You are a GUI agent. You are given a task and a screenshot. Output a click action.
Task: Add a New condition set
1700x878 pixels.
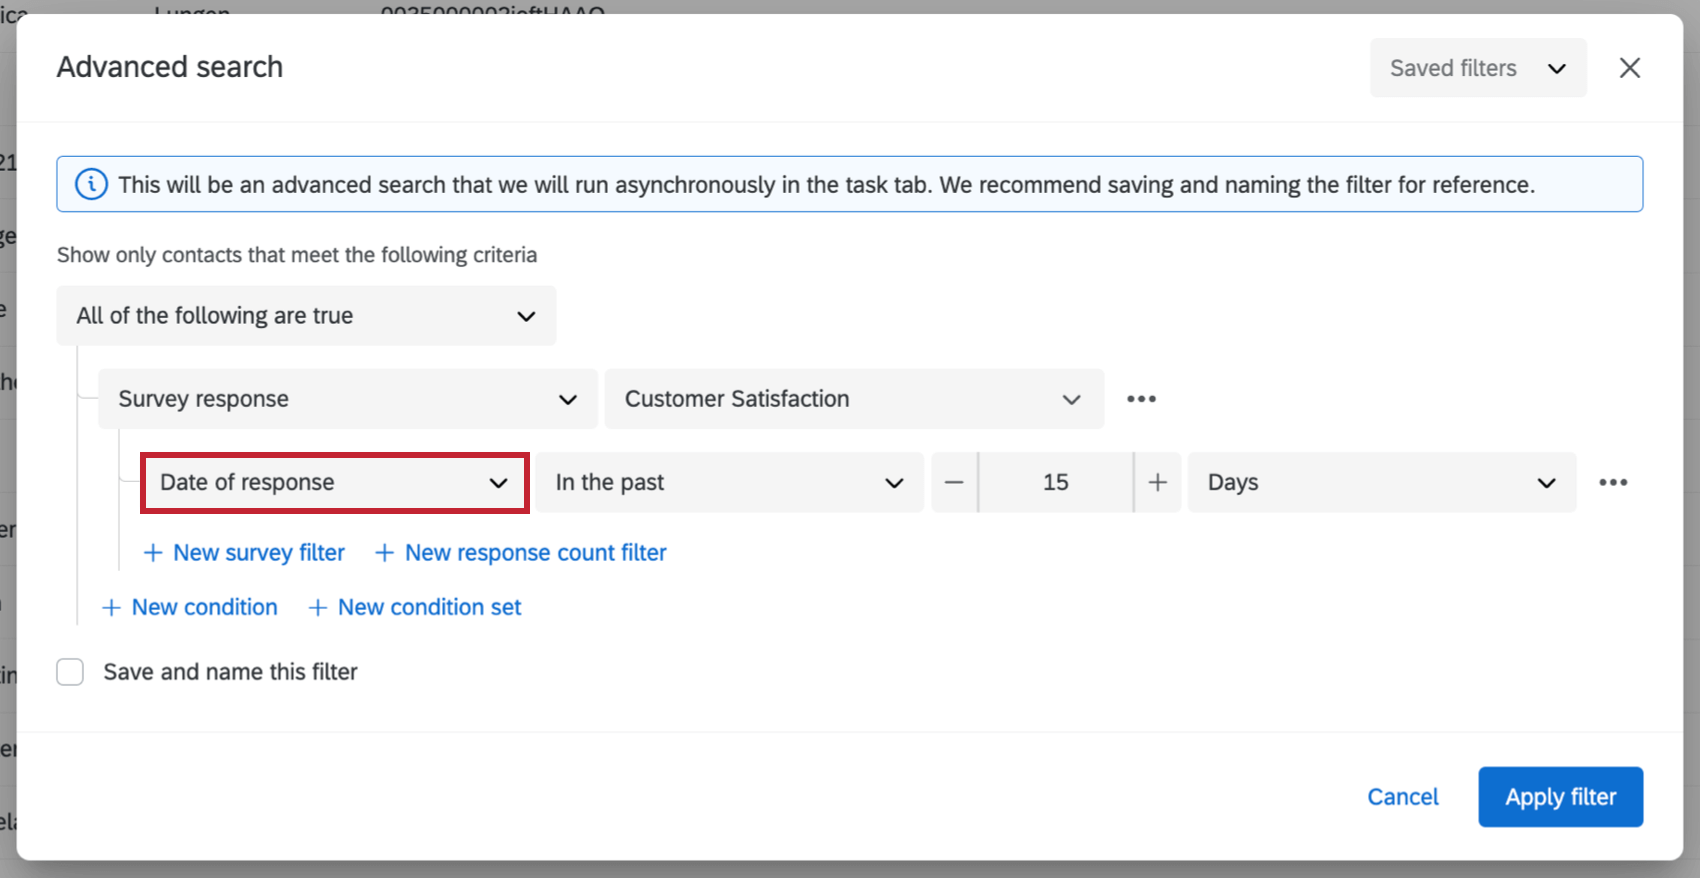click(x=415, y=608)
